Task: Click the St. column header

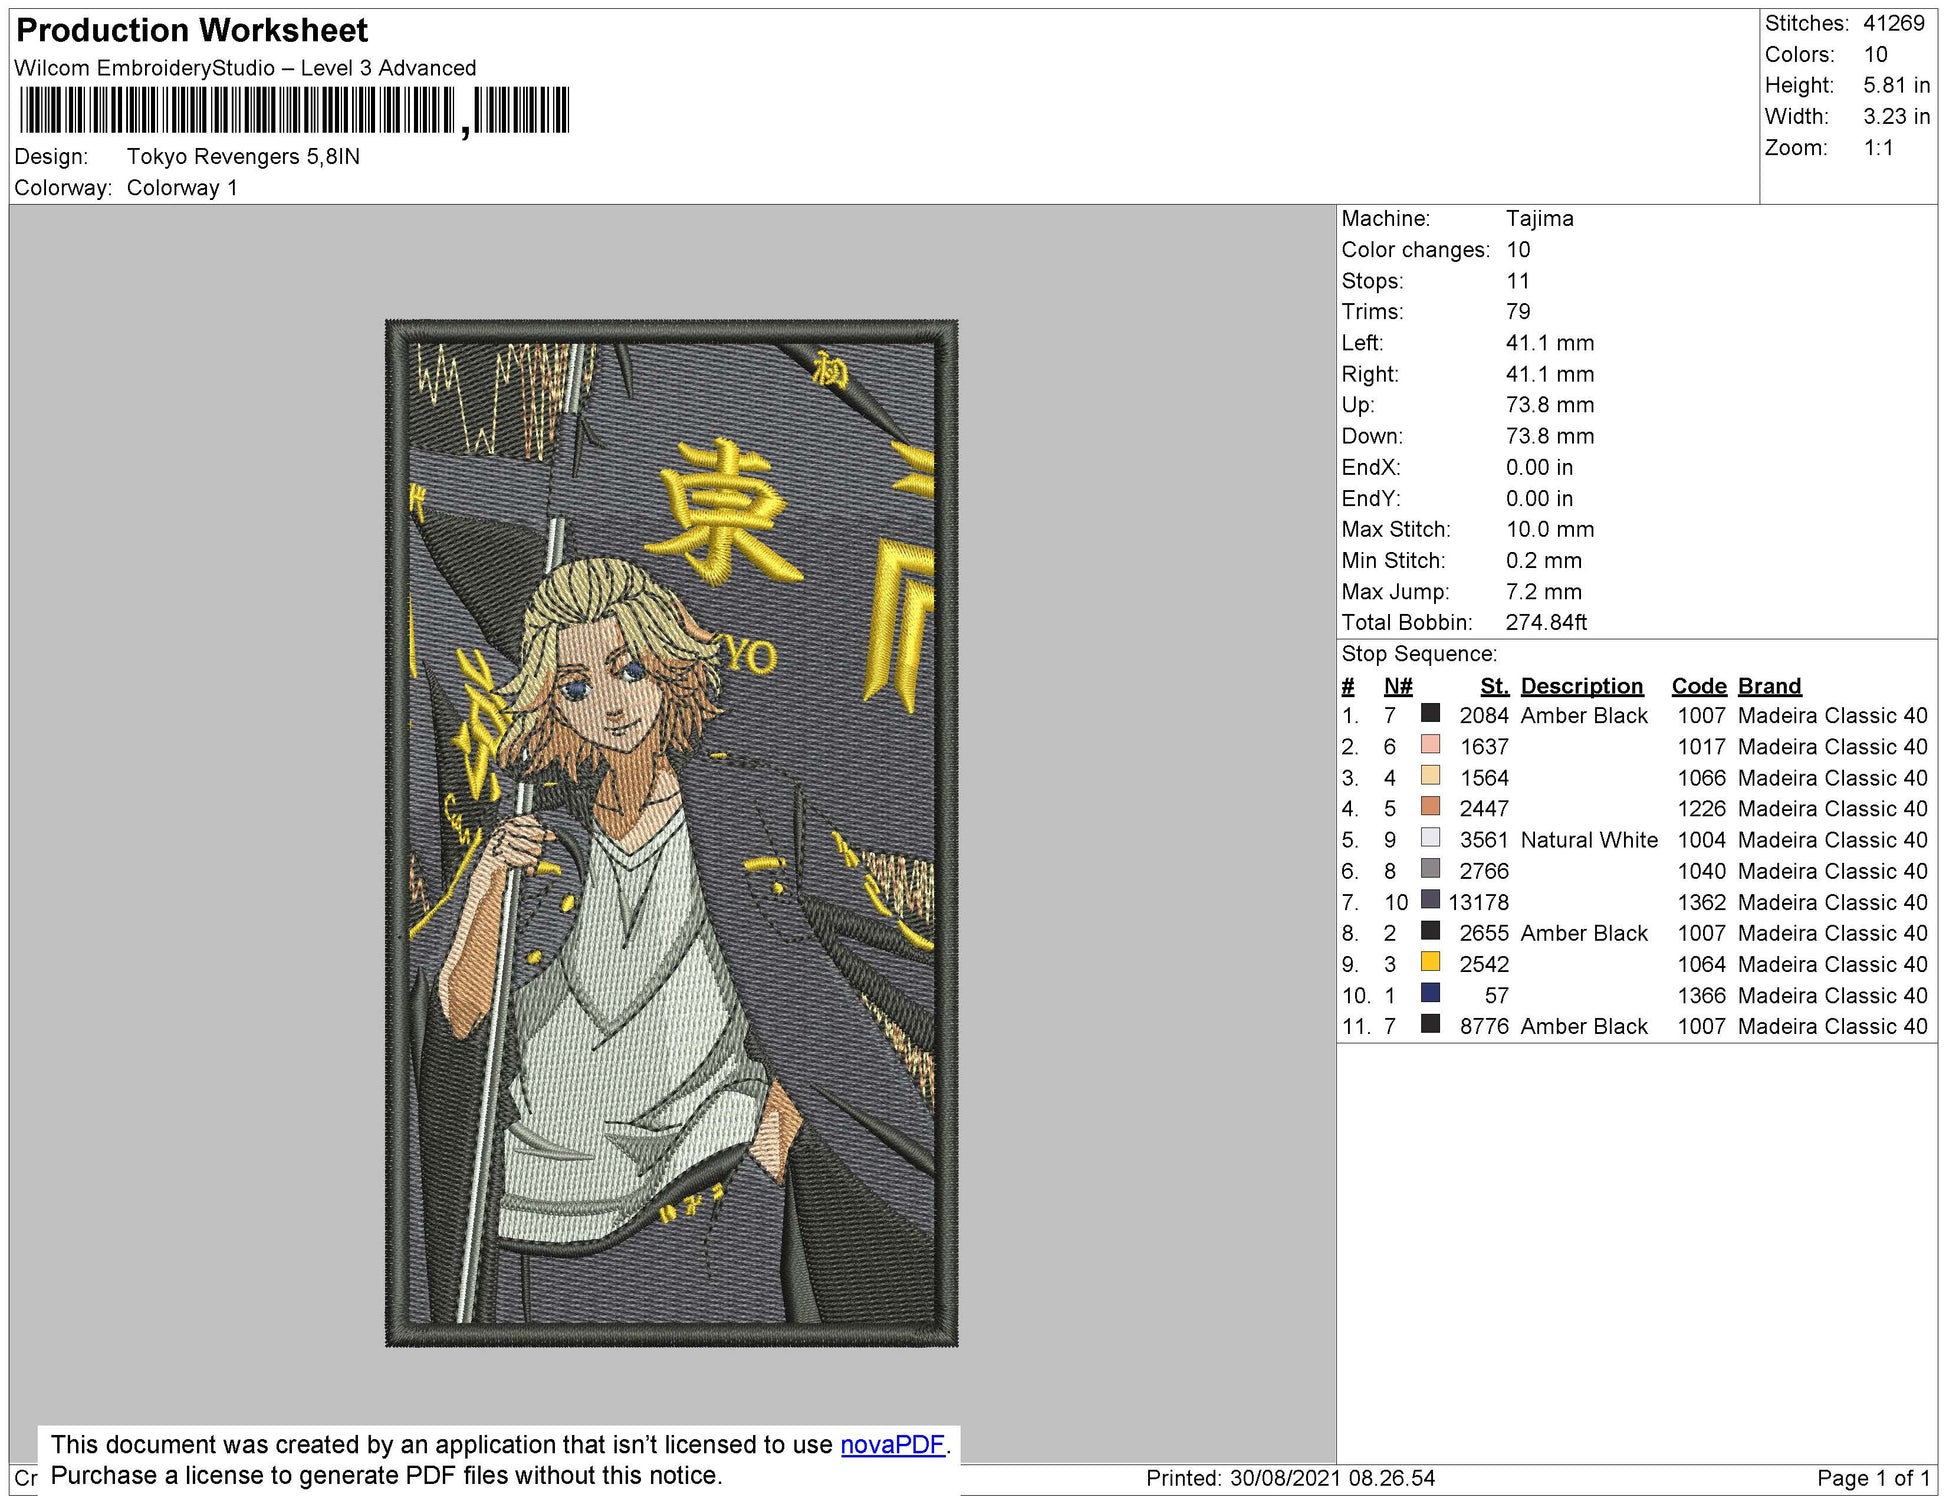Action: (x=1494, y=686)
